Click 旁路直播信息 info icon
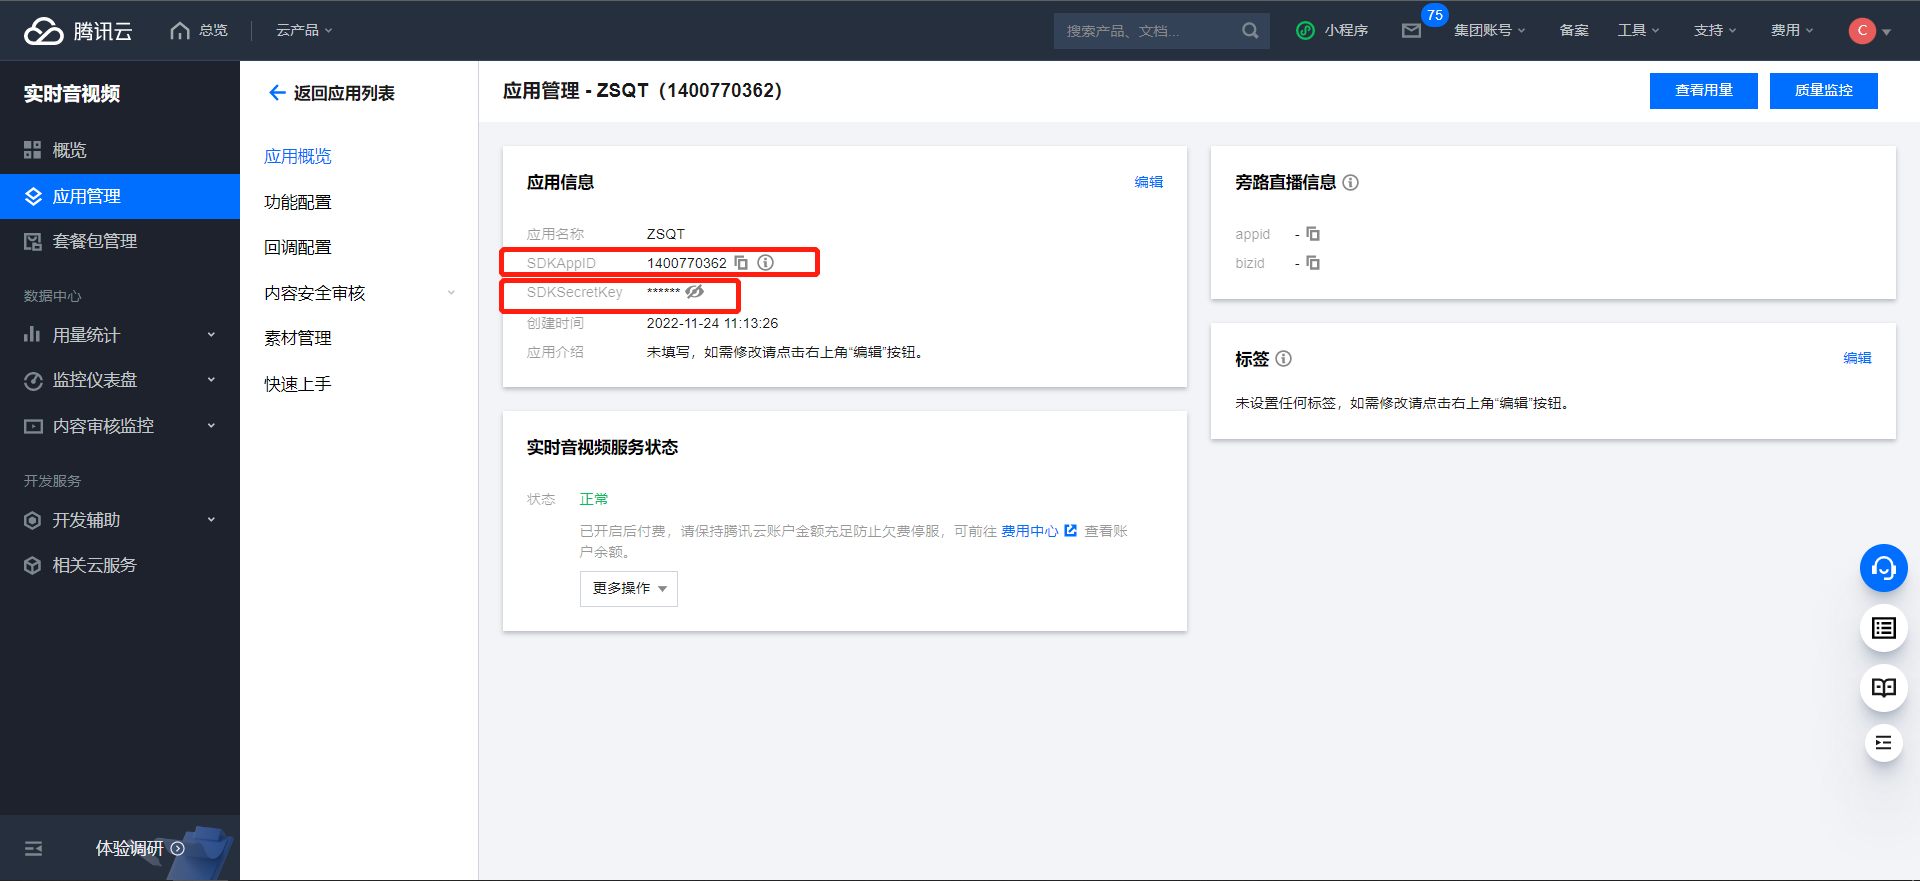Screen dimensions: 1920x881 tap(1350, 182)
